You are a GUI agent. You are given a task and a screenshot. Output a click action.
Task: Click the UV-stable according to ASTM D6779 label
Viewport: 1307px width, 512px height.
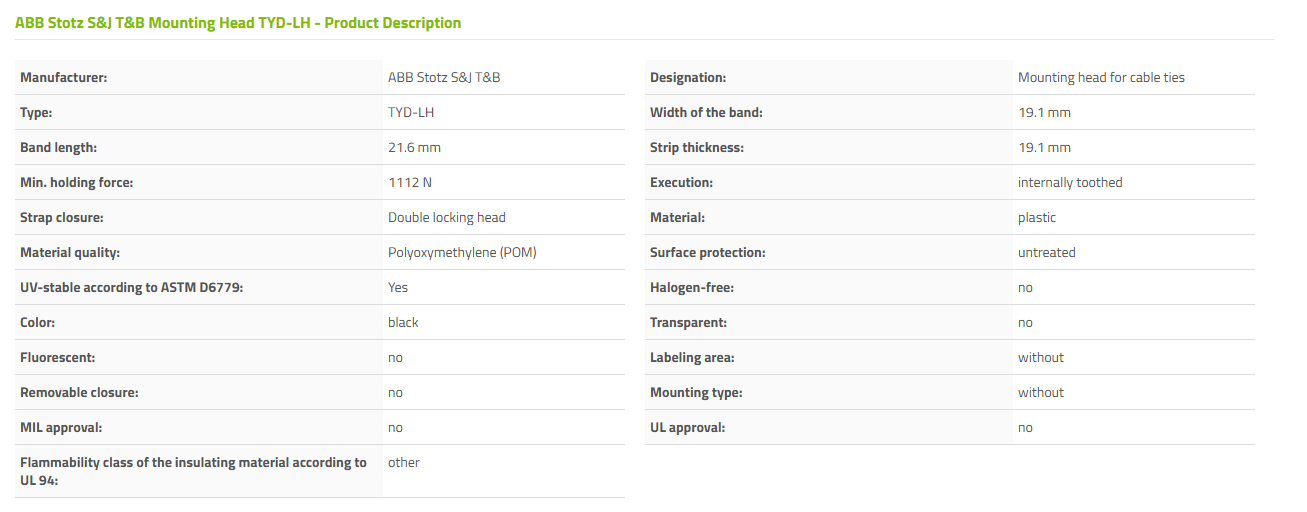coord(132,287)
